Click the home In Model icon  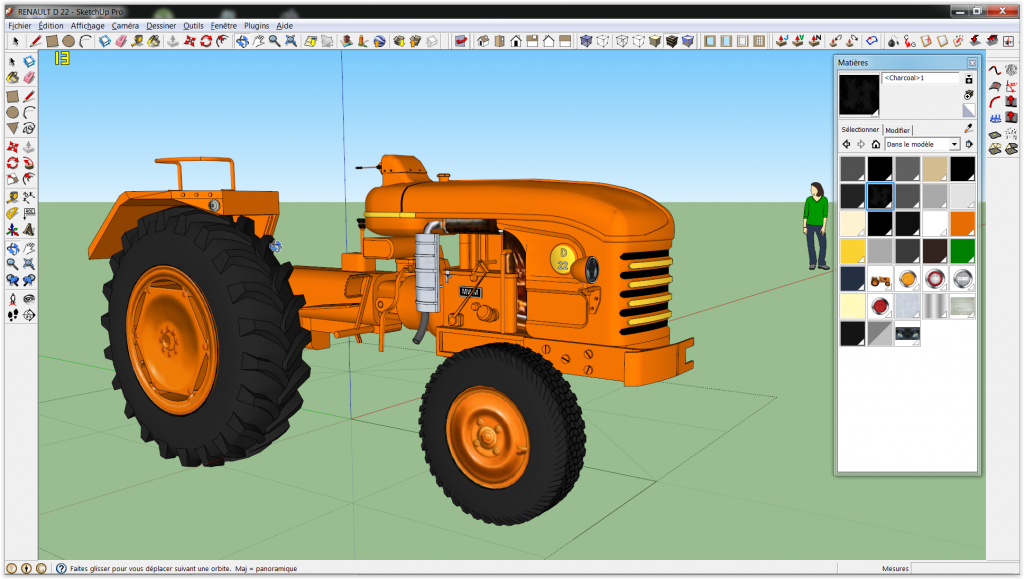(x=876, y=144)
